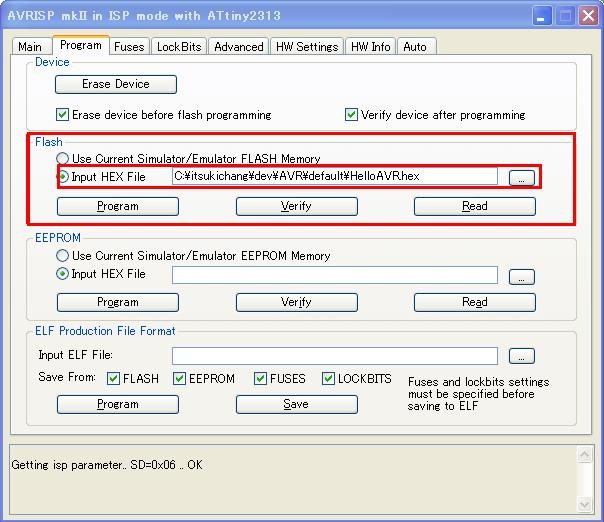Click Read in the EEPROM section
604x522 pixels.
pyautogui.click(x=475, y=302)
